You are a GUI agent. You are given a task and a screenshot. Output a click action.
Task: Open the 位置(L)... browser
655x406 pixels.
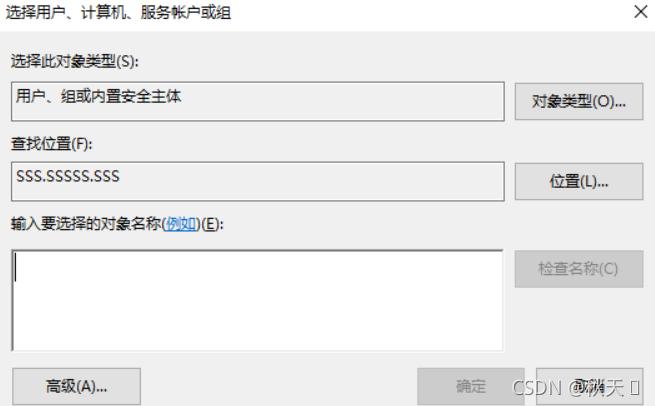[x=579, y=182]
